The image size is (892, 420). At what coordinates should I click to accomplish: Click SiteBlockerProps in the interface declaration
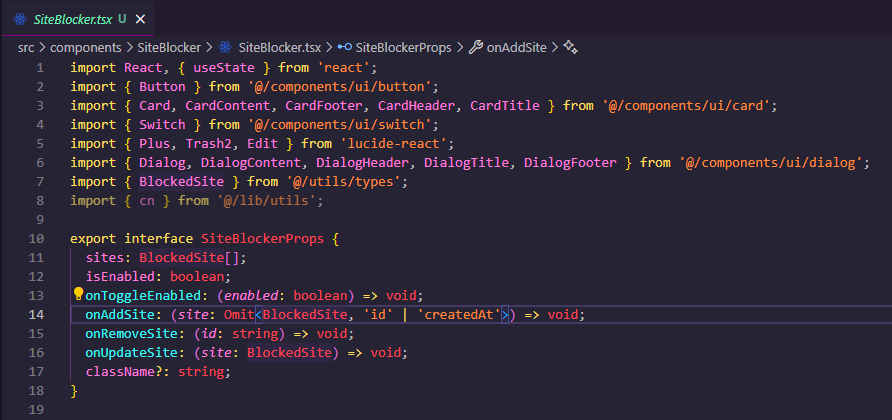tap(262, 238)
